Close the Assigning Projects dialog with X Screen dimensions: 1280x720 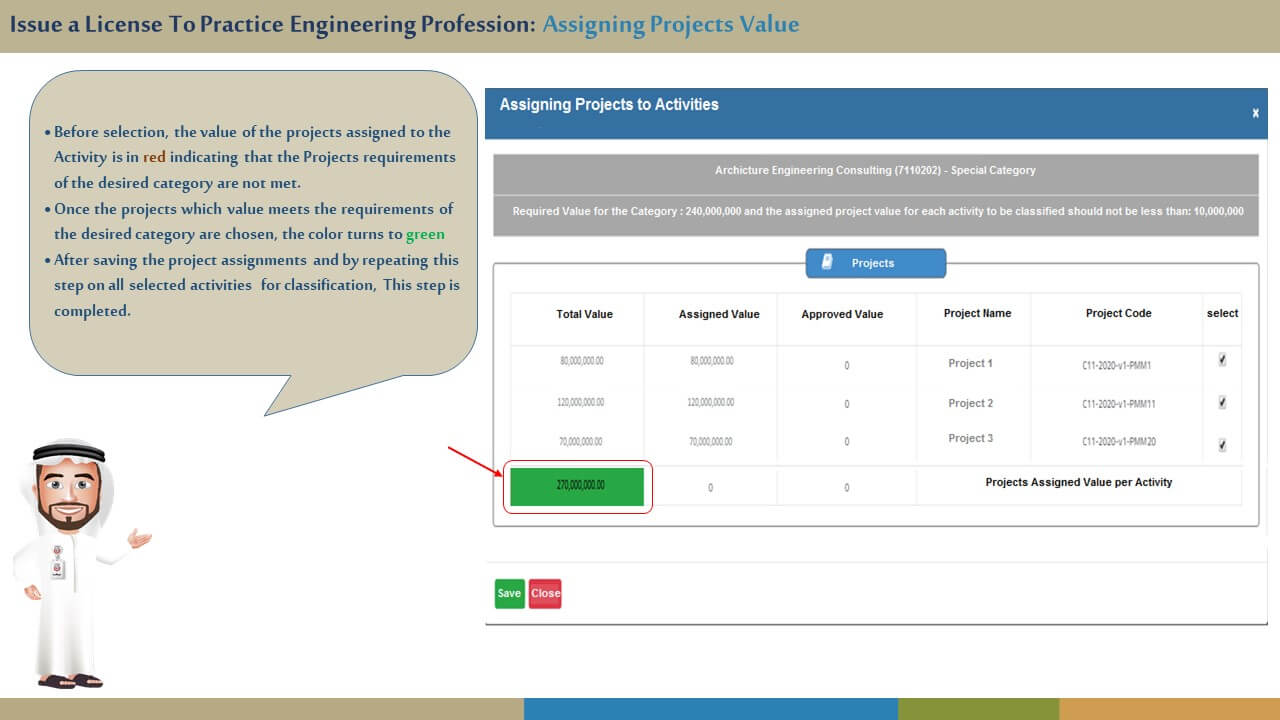[1255, 114]
